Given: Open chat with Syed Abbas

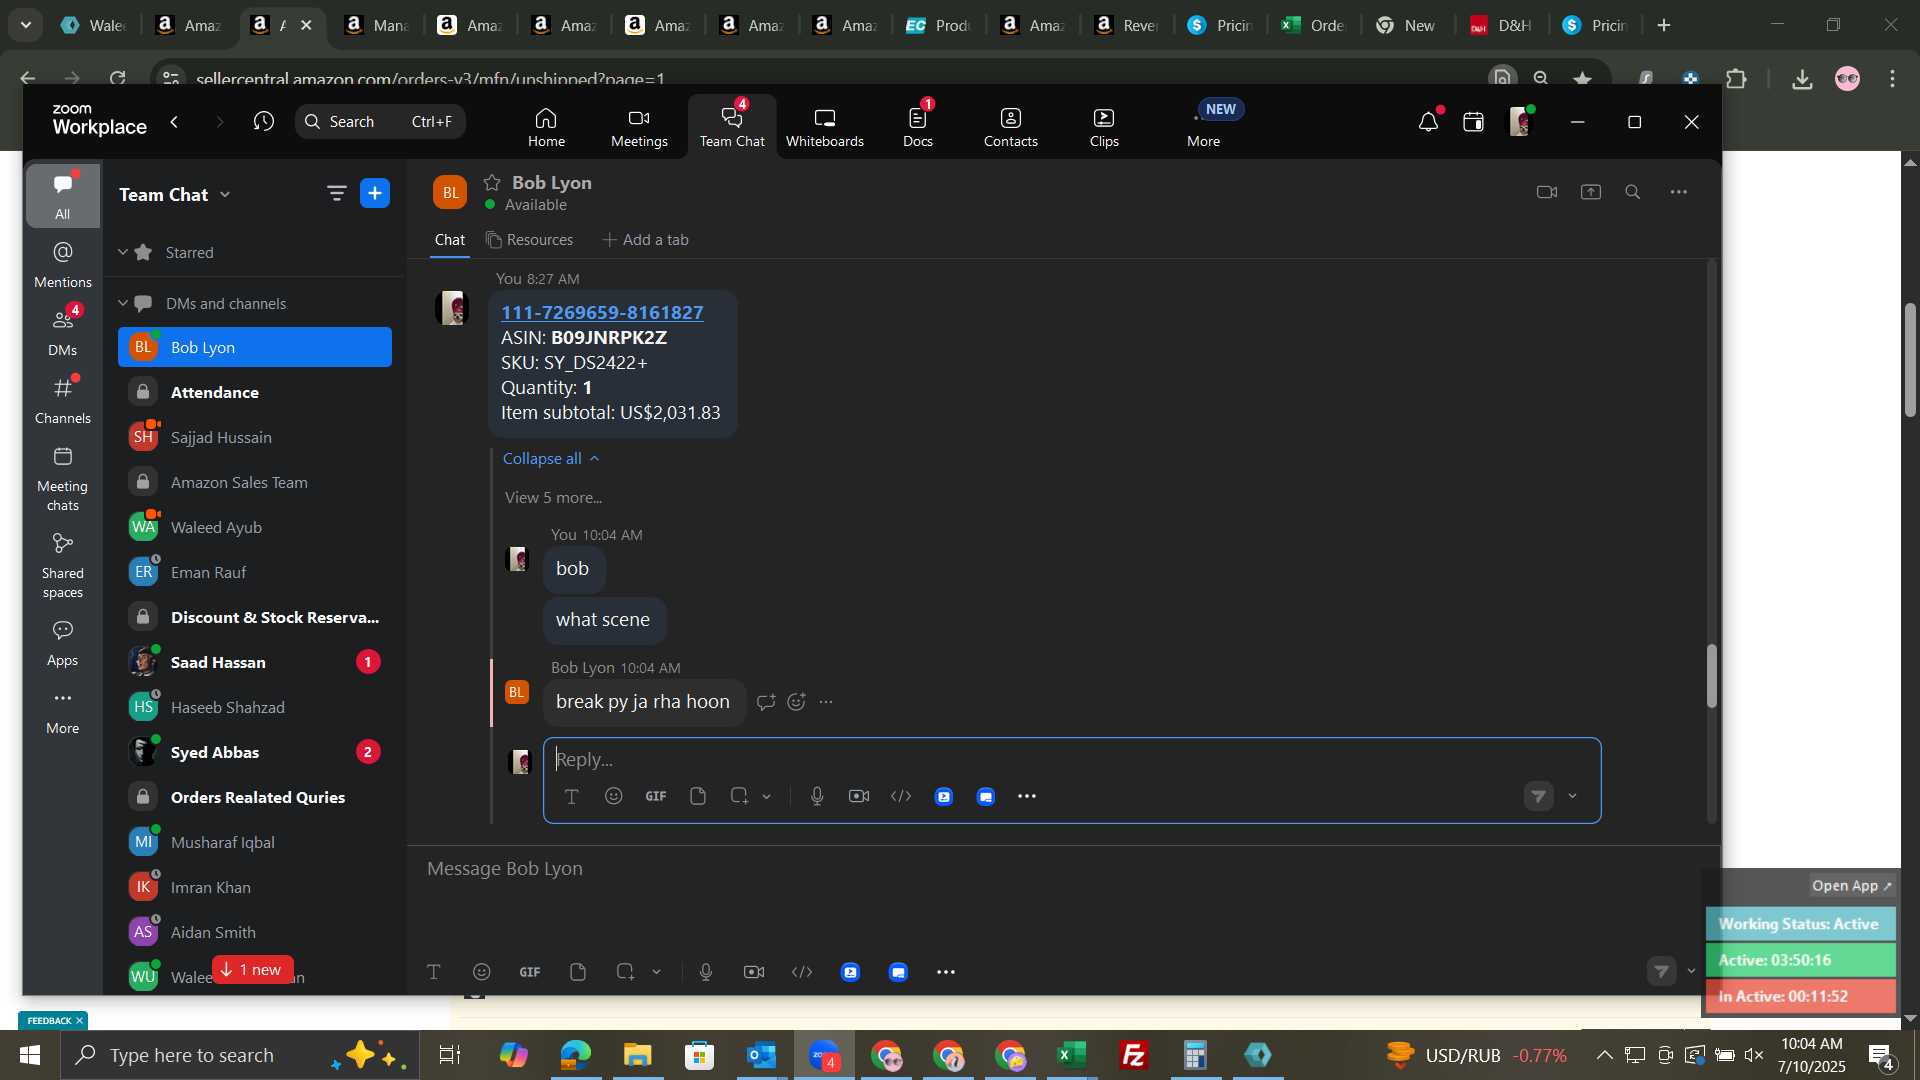Looking at the screenshot, I should click(255, 752).
